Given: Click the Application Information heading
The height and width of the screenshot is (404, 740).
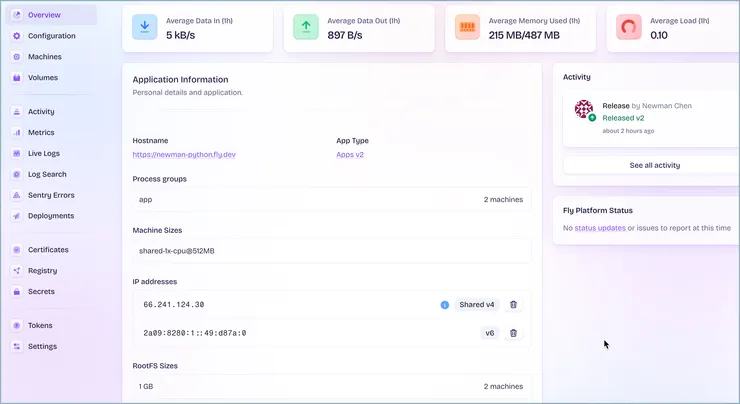Looking at the screenshot, I should tap(180, 80).
